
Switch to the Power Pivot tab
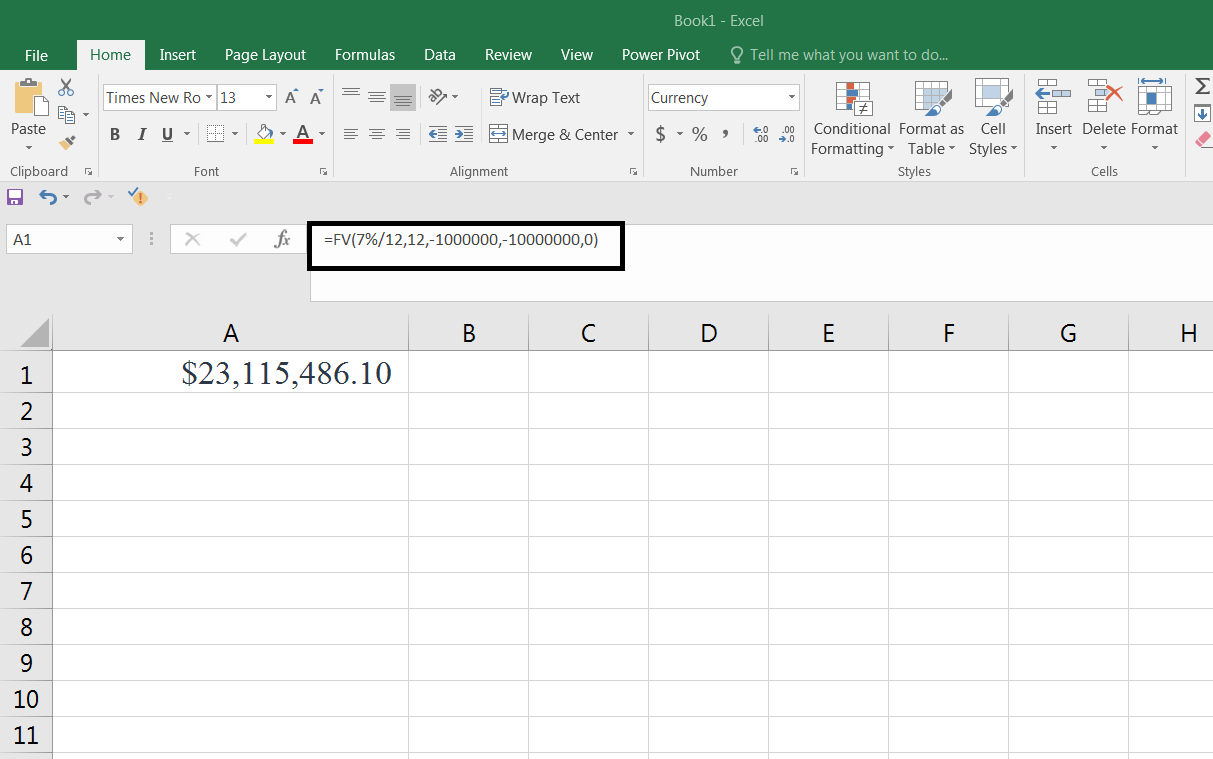[x=661, y=55]
